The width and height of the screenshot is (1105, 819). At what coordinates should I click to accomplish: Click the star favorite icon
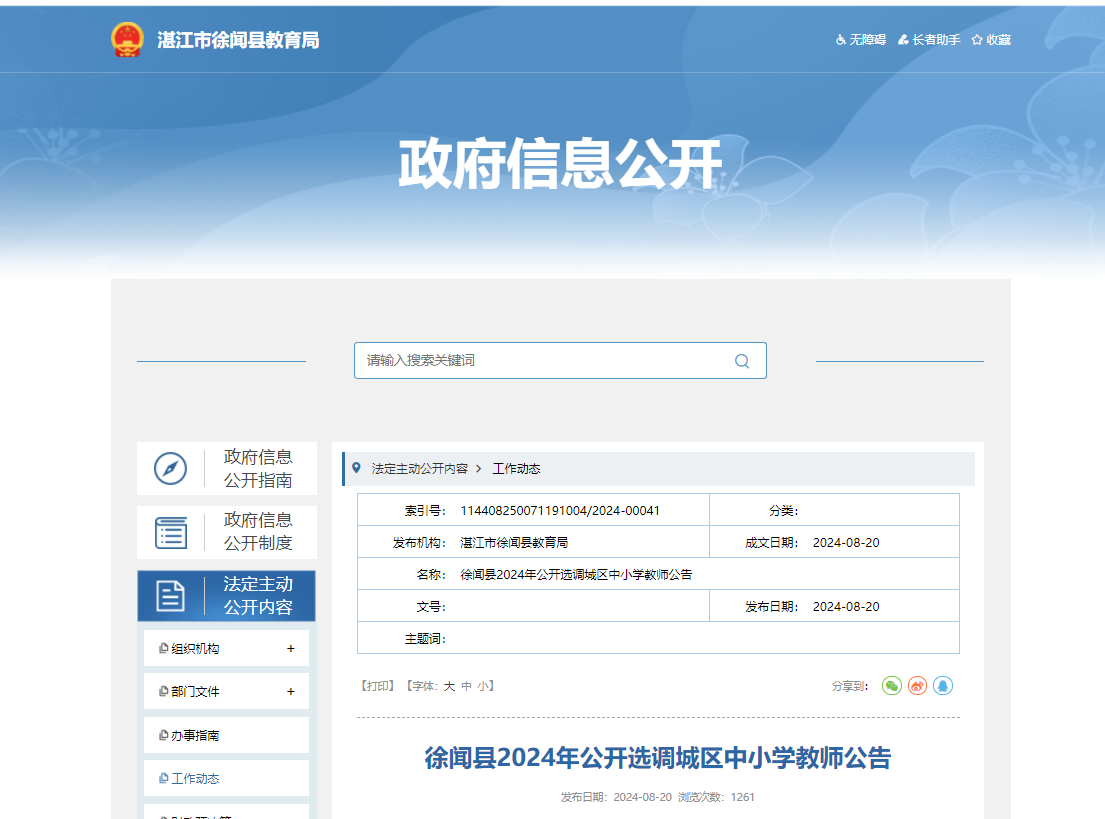(977, 40)
